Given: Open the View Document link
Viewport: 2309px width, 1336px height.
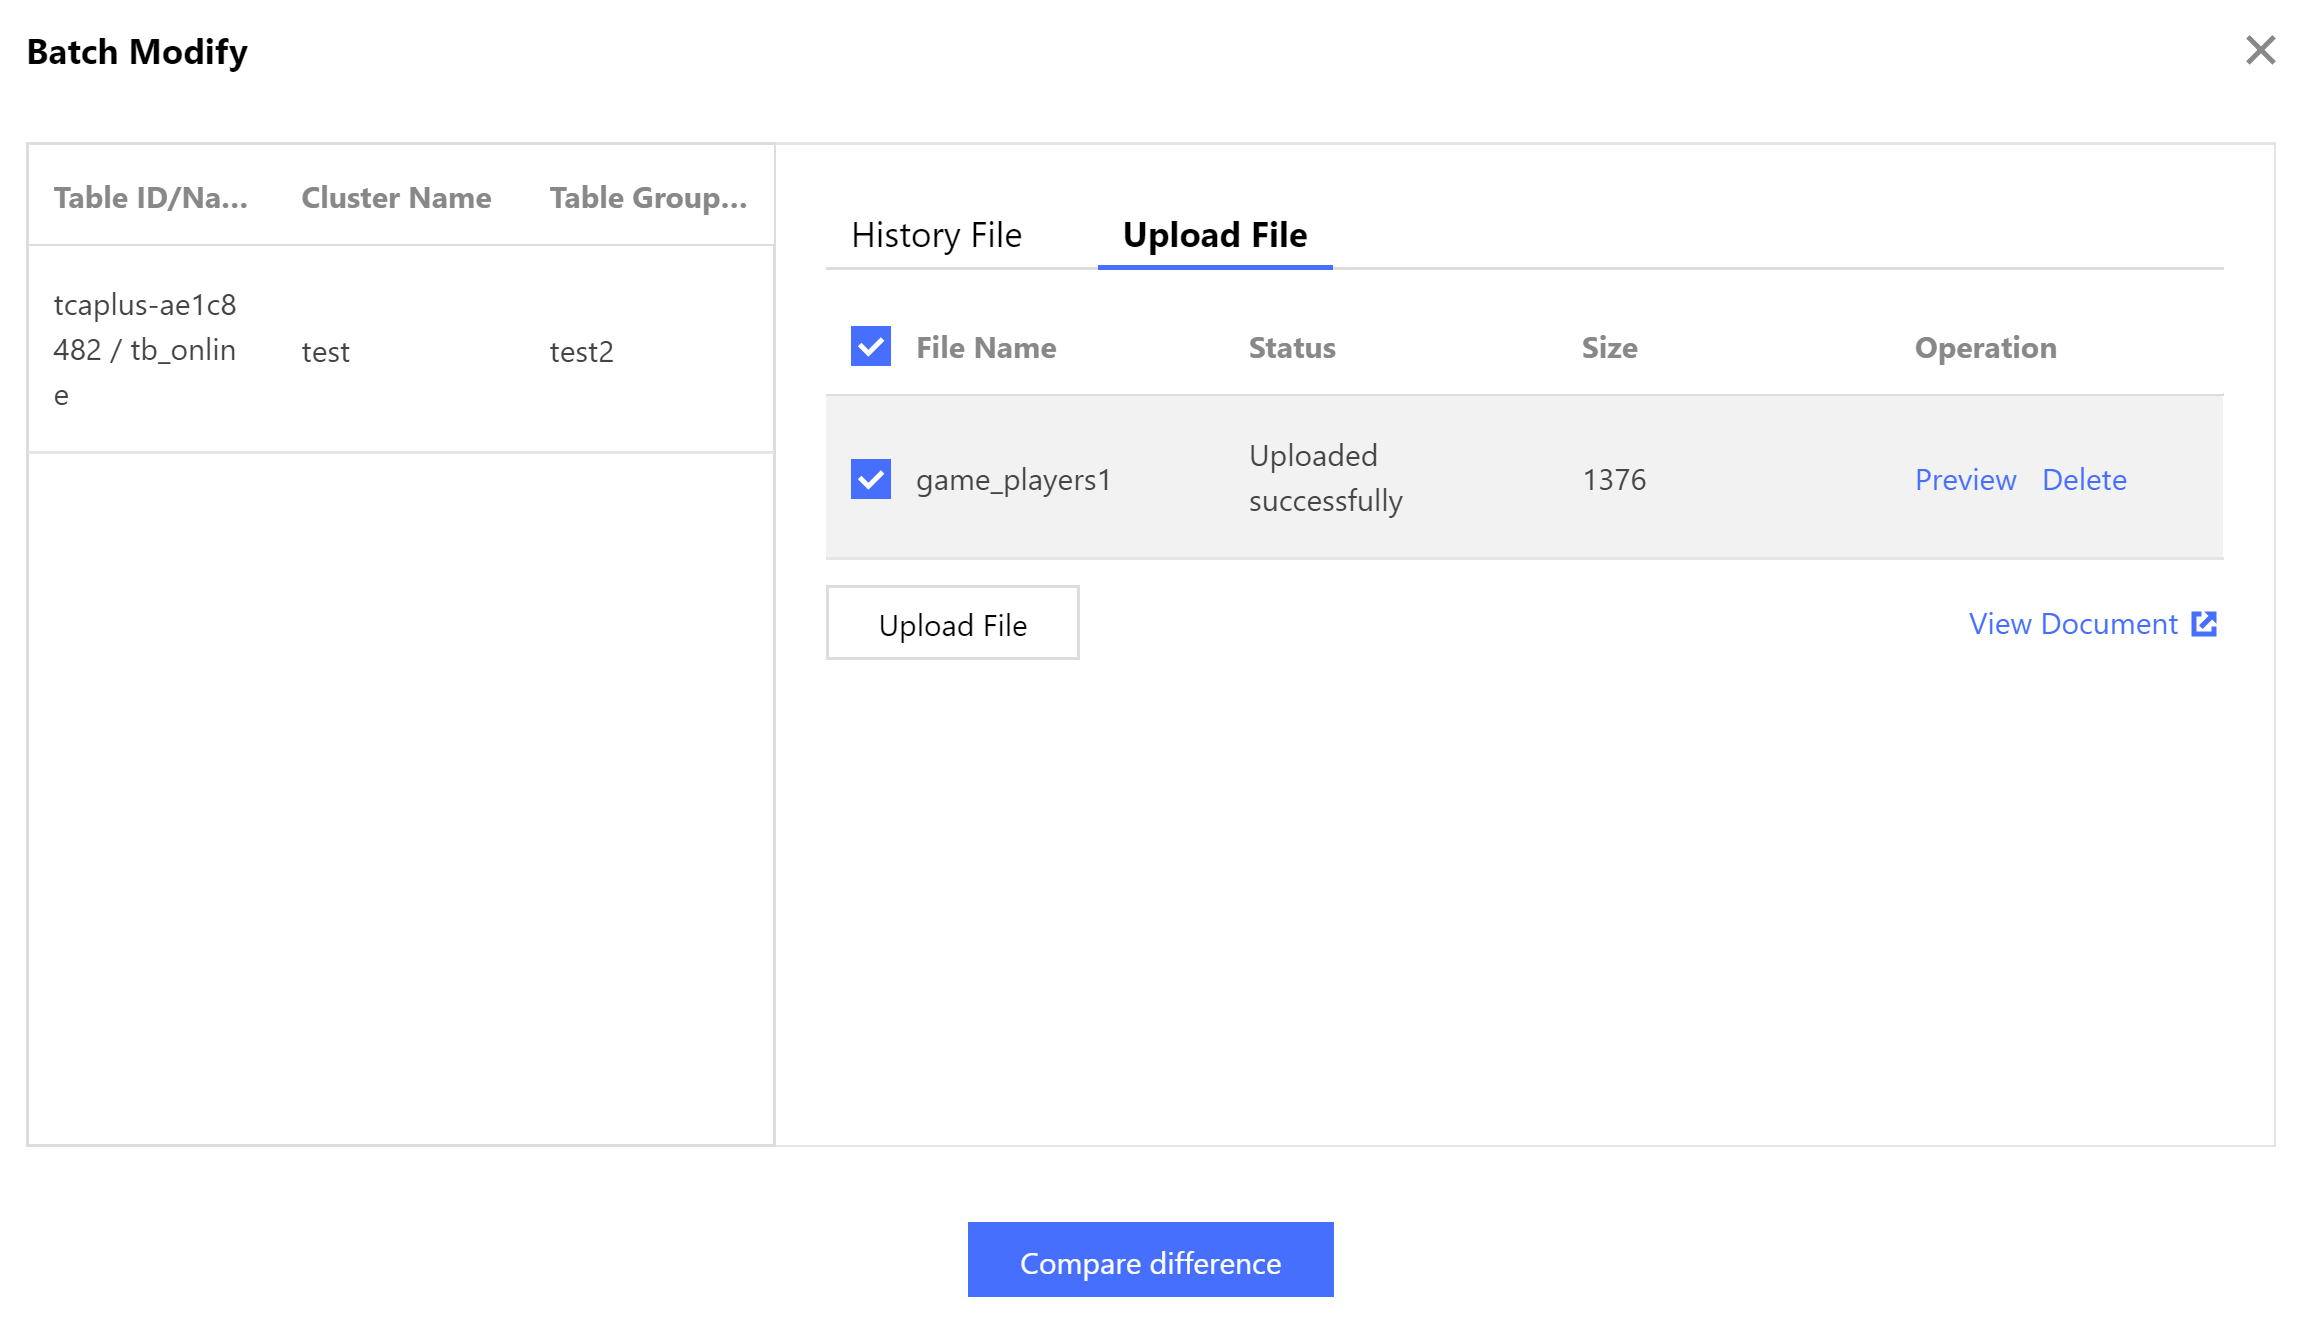Looking at the screenshot, I should tap(2072, 624).
